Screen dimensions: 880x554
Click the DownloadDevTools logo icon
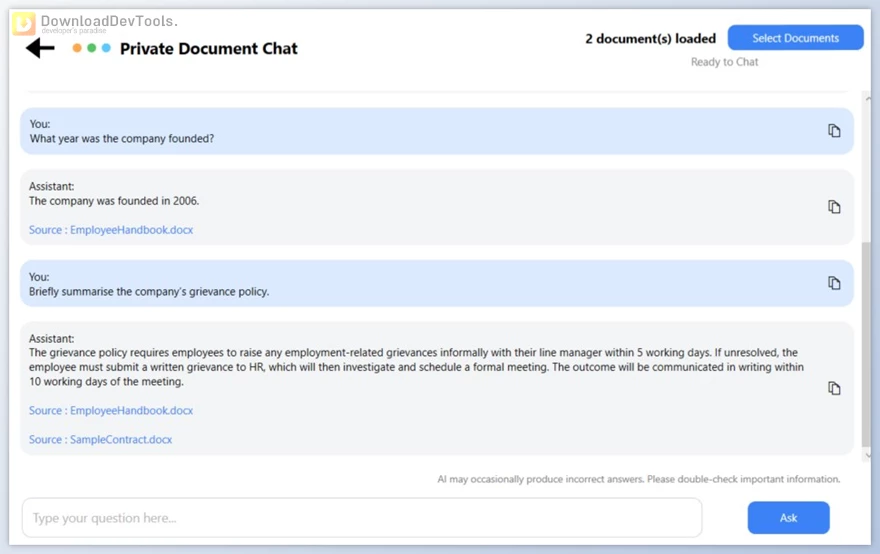pyautogui.click(x=23, y=23)
